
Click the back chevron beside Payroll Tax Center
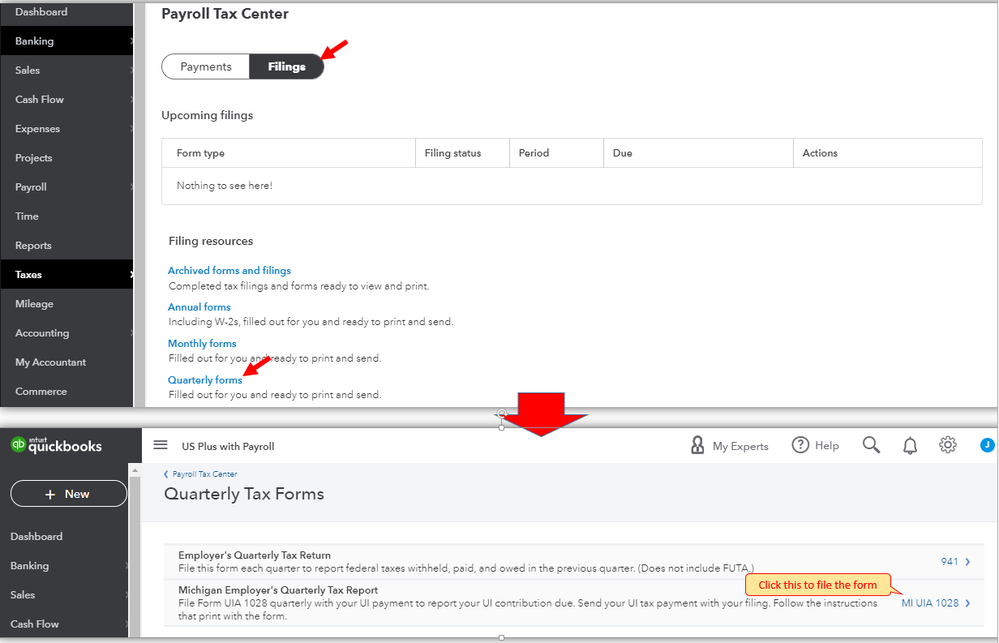point(166,474)
